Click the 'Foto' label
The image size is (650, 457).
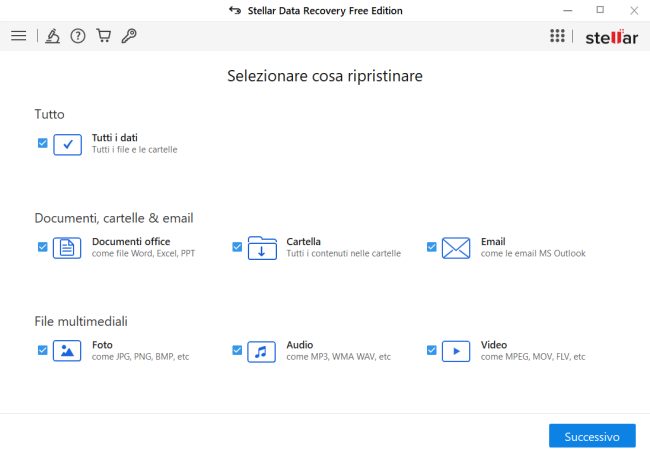point(102,345)
